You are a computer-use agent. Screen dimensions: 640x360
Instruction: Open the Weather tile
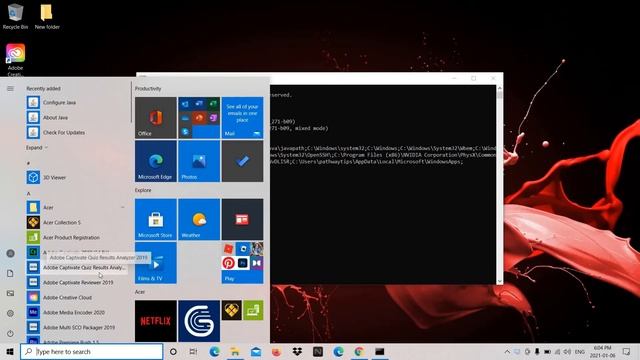point(199,219)
